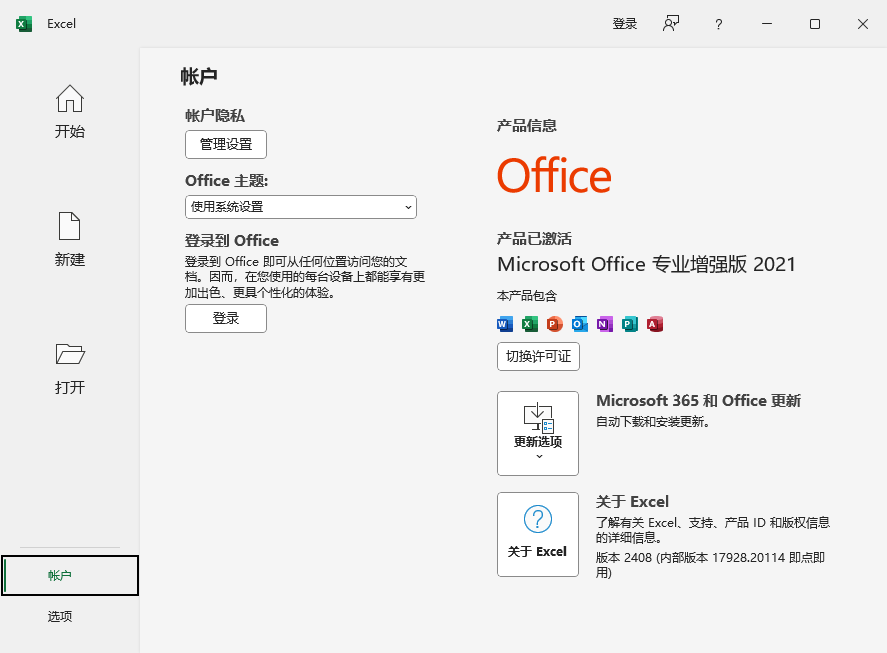Click the Excel icon under 本产品包含

(529, 324)
